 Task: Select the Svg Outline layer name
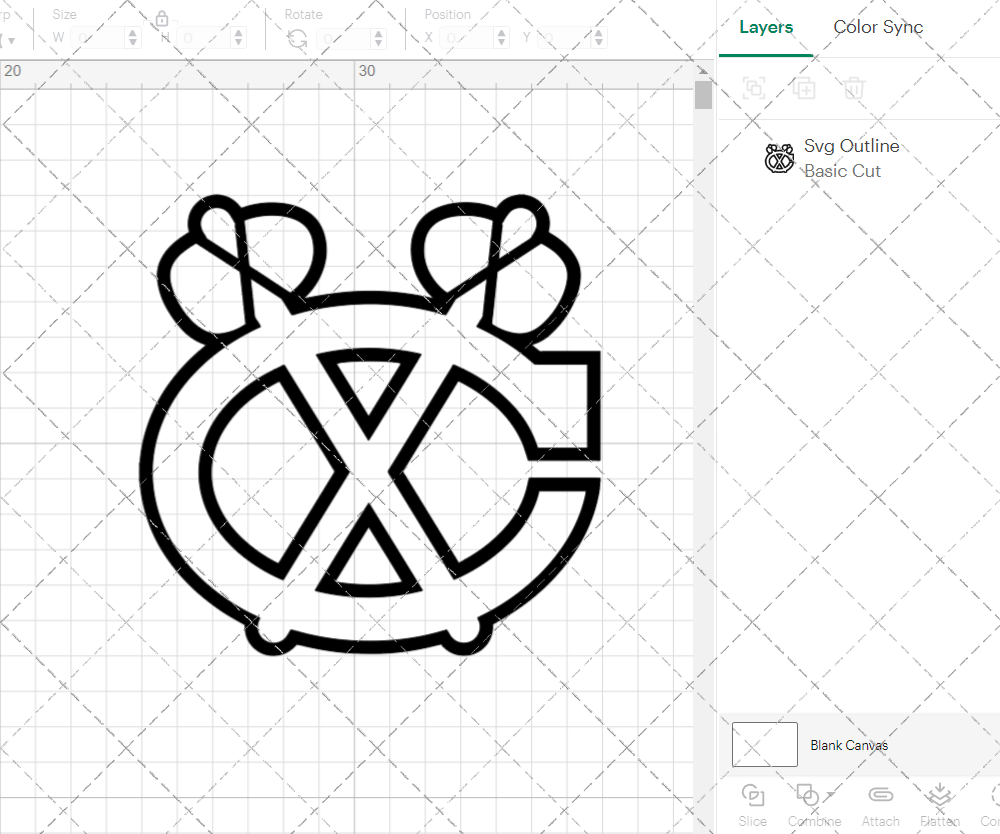(x=851, y=146)
